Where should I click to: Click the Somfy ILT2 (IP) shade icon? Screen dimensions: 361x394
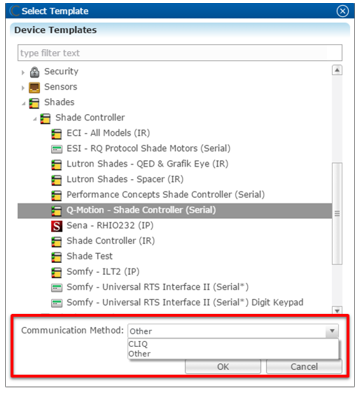click(x=57, y=272)
